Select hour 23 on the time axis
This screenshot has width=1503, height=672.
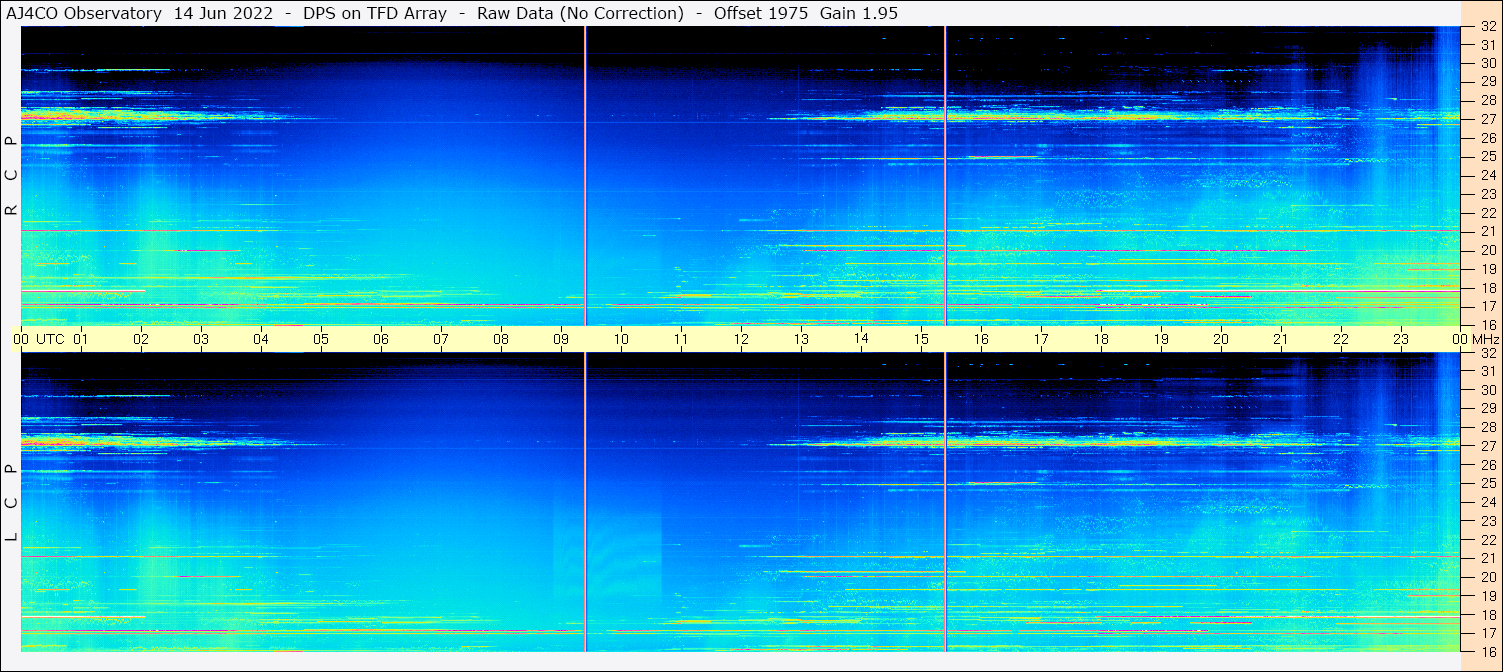[x=1401, y=339]
